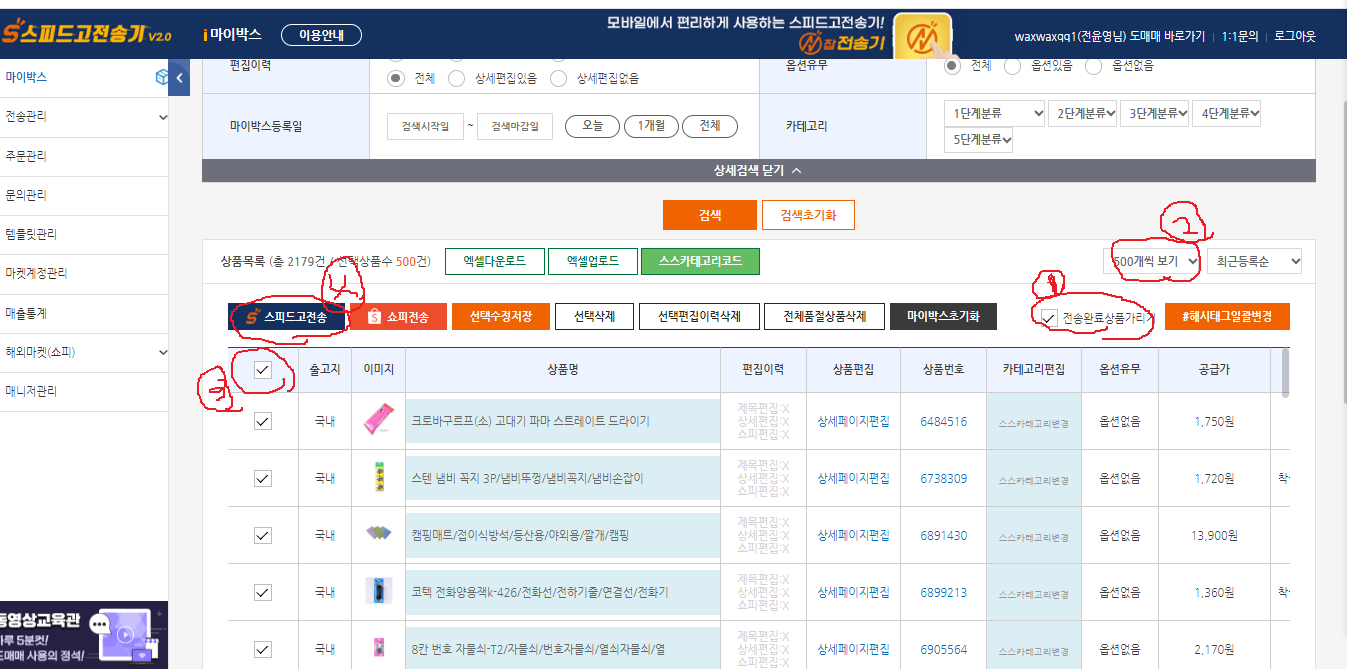The image size is (1347, 669).
Task: Select the 옵션없음 radio button
Action: pos(1093,65)
